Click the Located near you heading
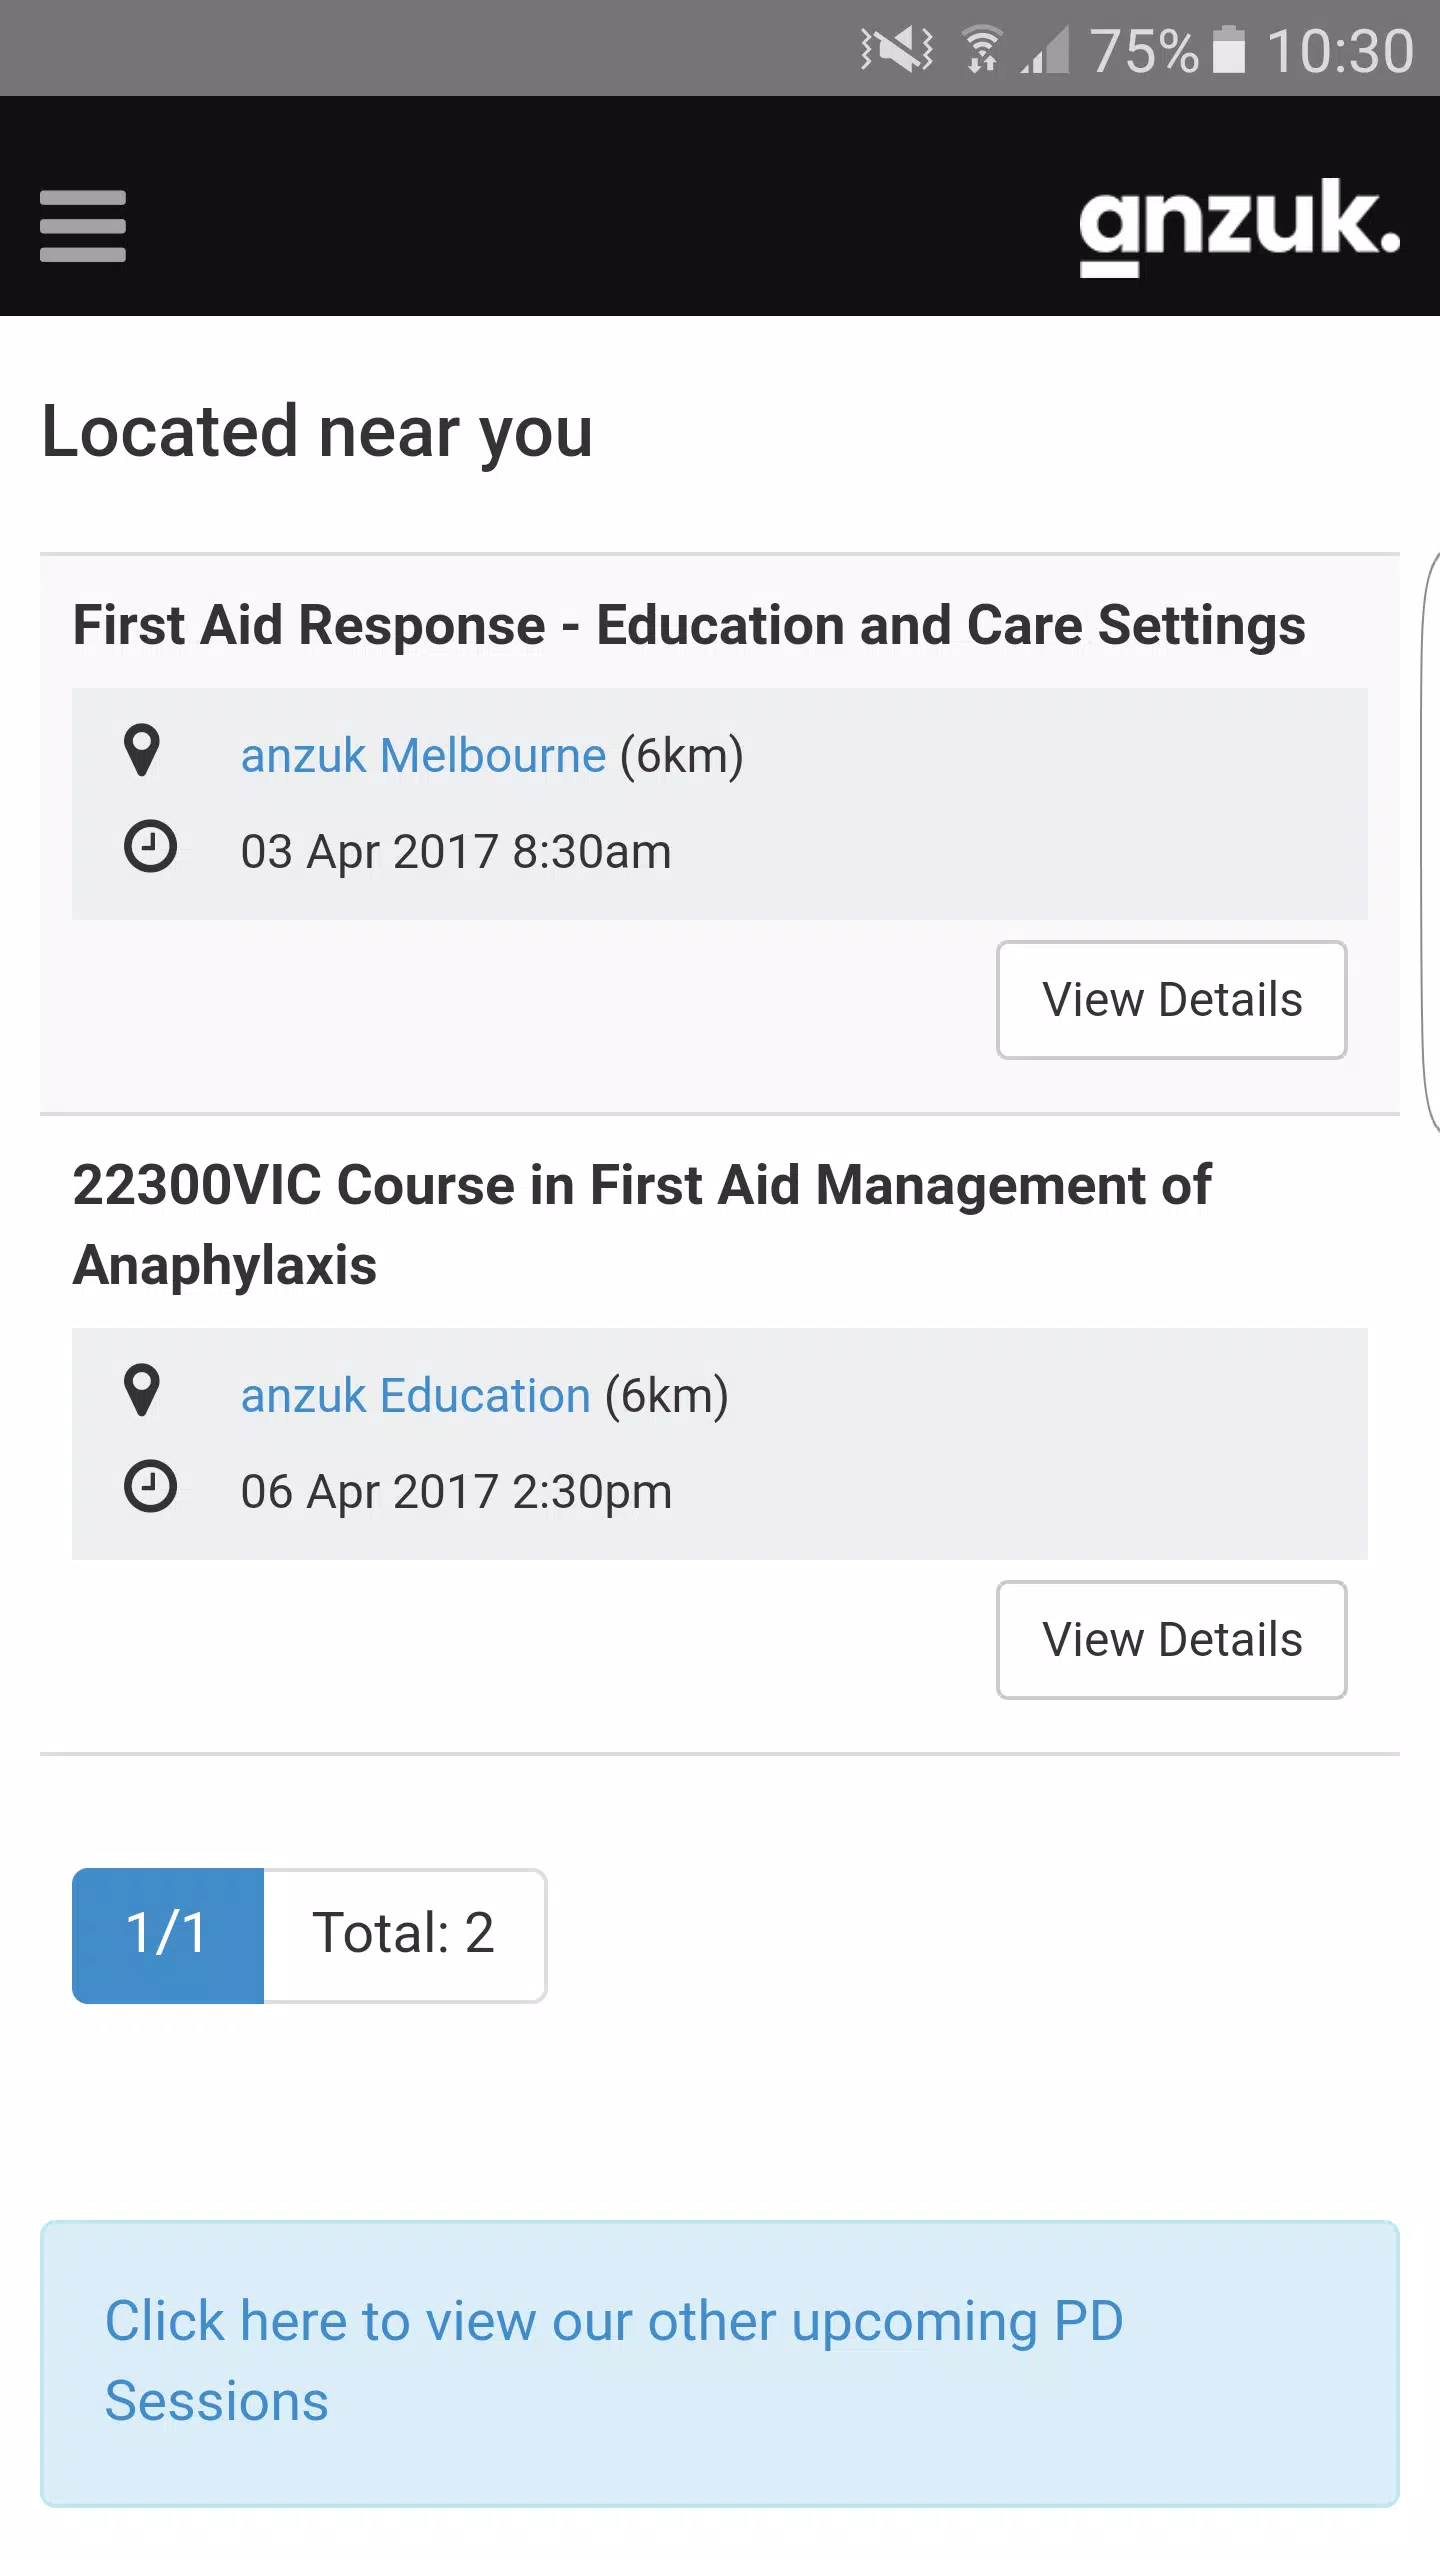The width and height of the screenshot is (1440, 2560). pyautogui.click(x=317, y=432)
